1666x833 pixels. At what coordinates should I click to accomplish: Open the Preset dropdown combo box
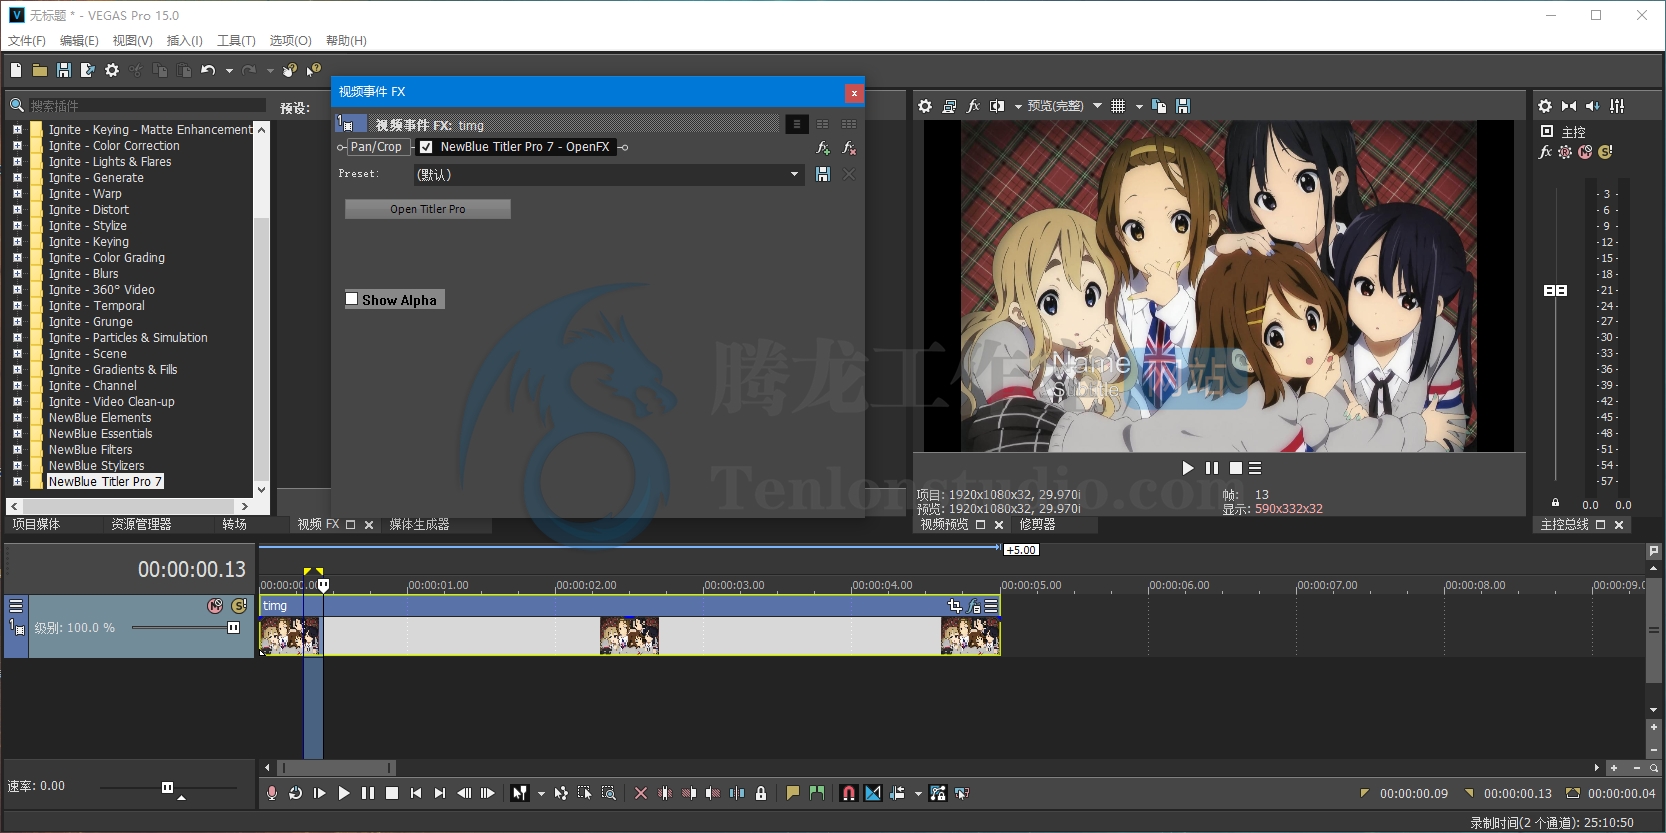609,174
